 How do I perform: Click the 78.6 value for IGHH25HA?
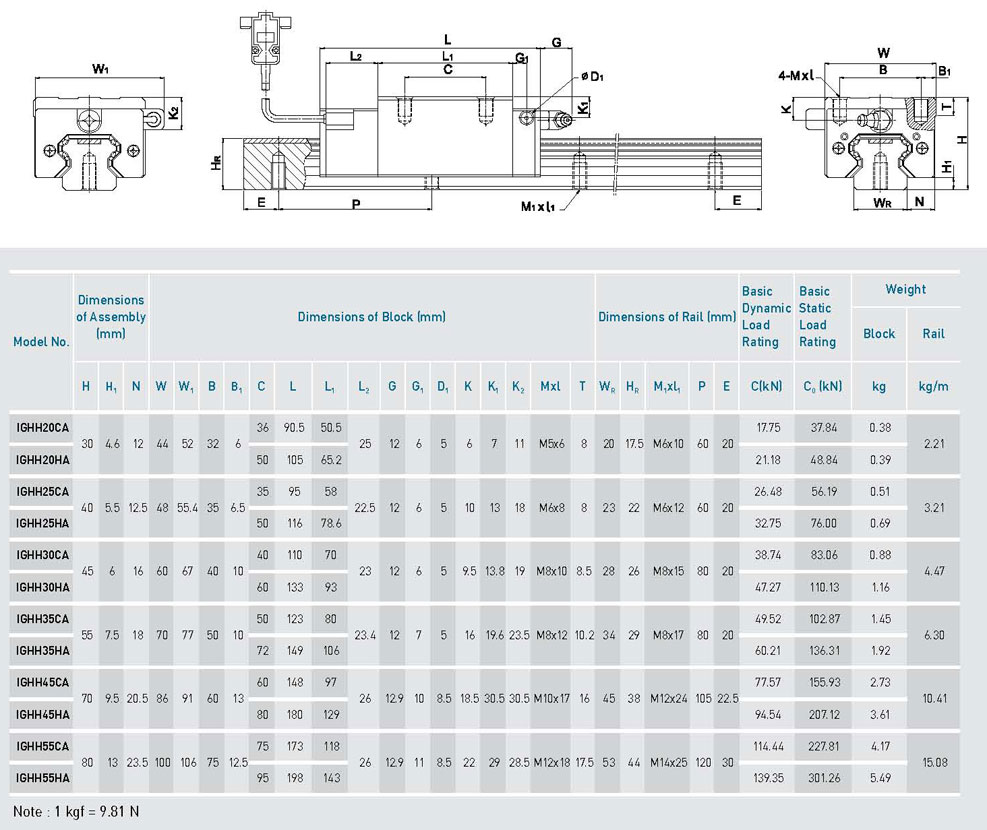331,524
